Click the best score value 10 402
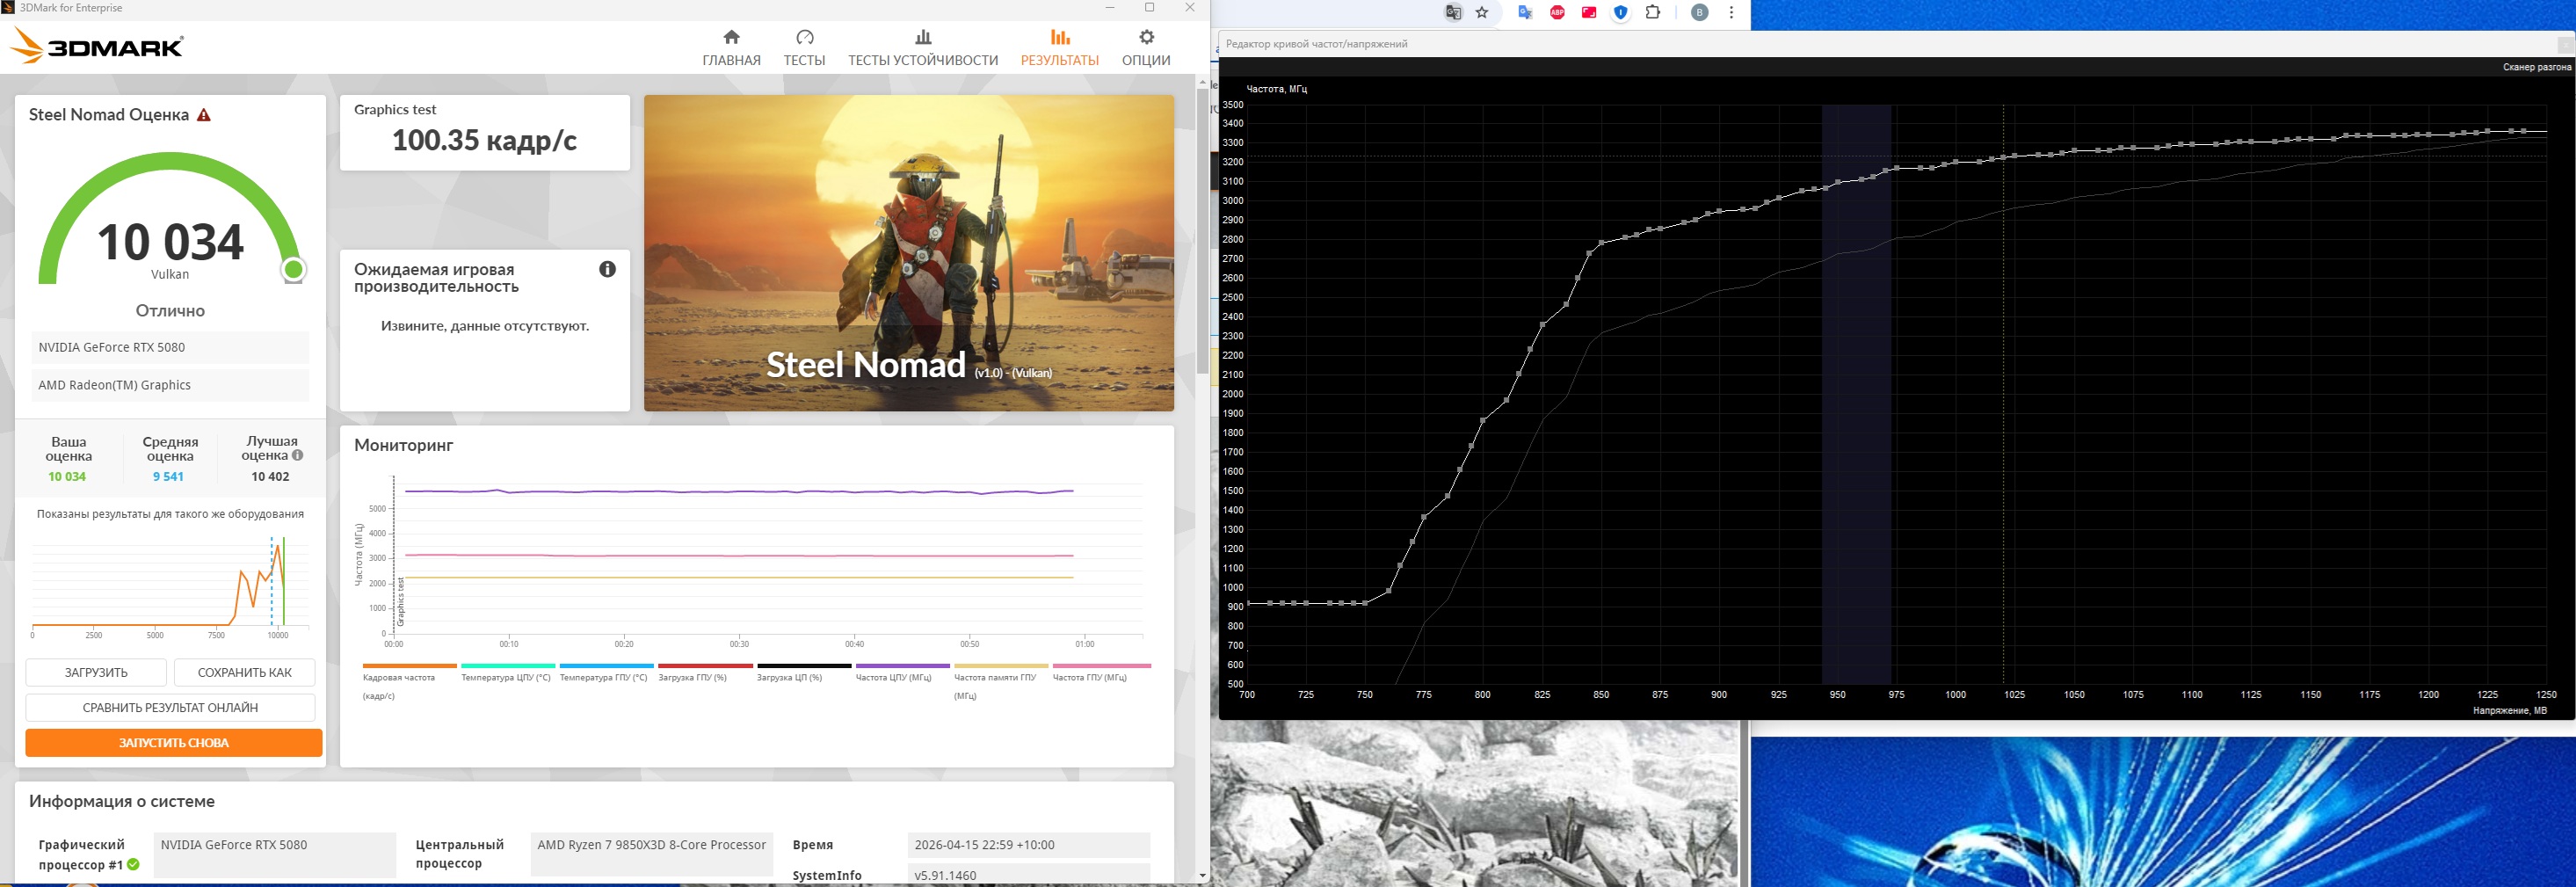The width and height of the screenshot is (2576, 887). (270, 477)
